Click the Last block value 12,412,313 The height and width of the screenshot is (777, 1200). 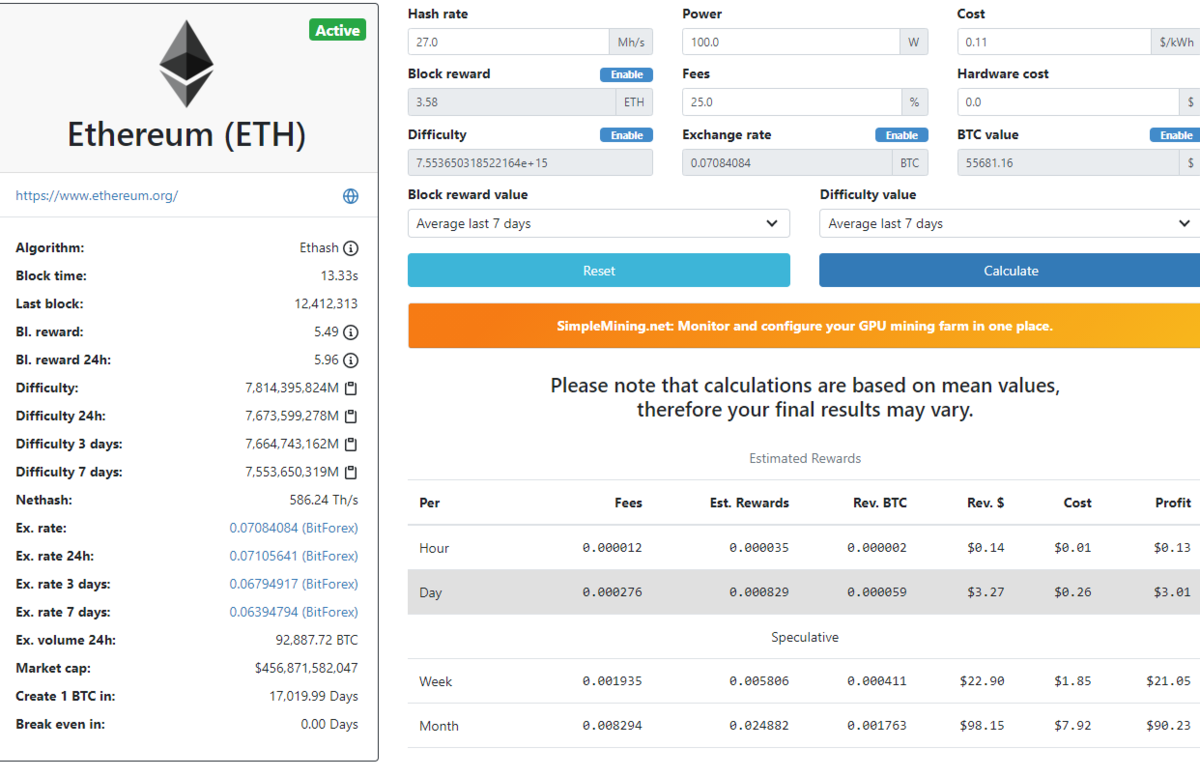tap(326, 304)
